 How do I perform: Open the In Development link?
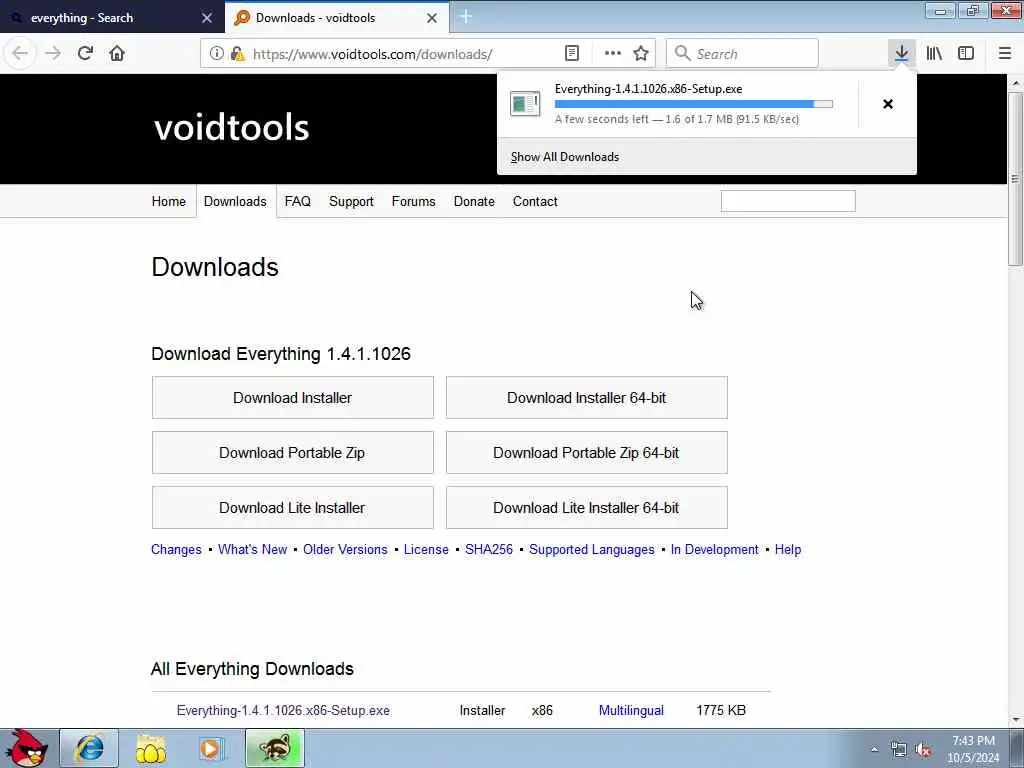click(714, 550)
